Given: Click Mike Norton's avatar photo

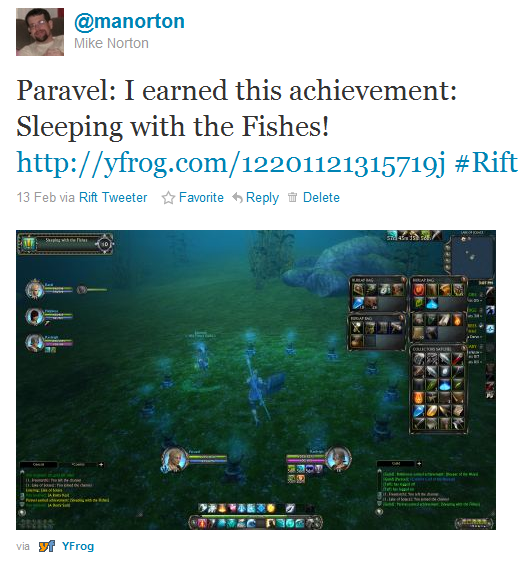Looking at the screenshot, I should (x=40, y=32).
